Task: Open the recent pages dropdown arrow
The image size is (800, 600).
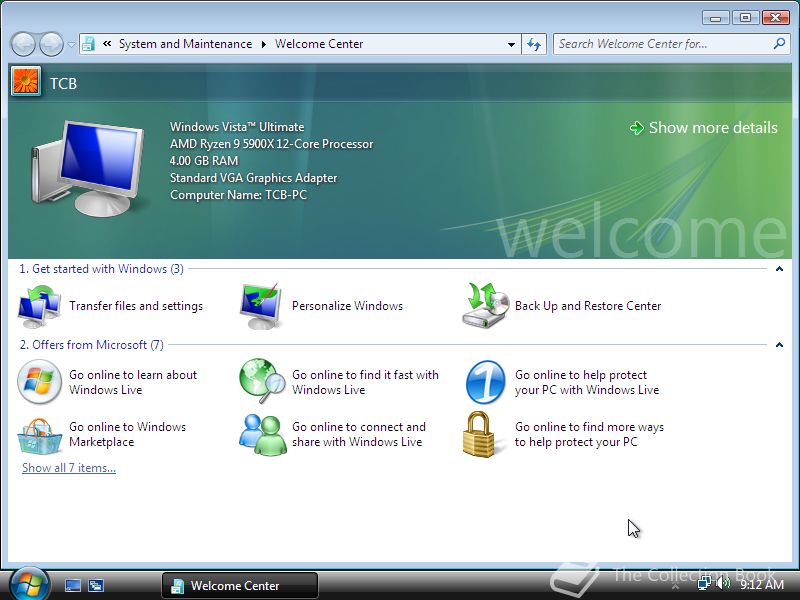Action: [71, 44]
